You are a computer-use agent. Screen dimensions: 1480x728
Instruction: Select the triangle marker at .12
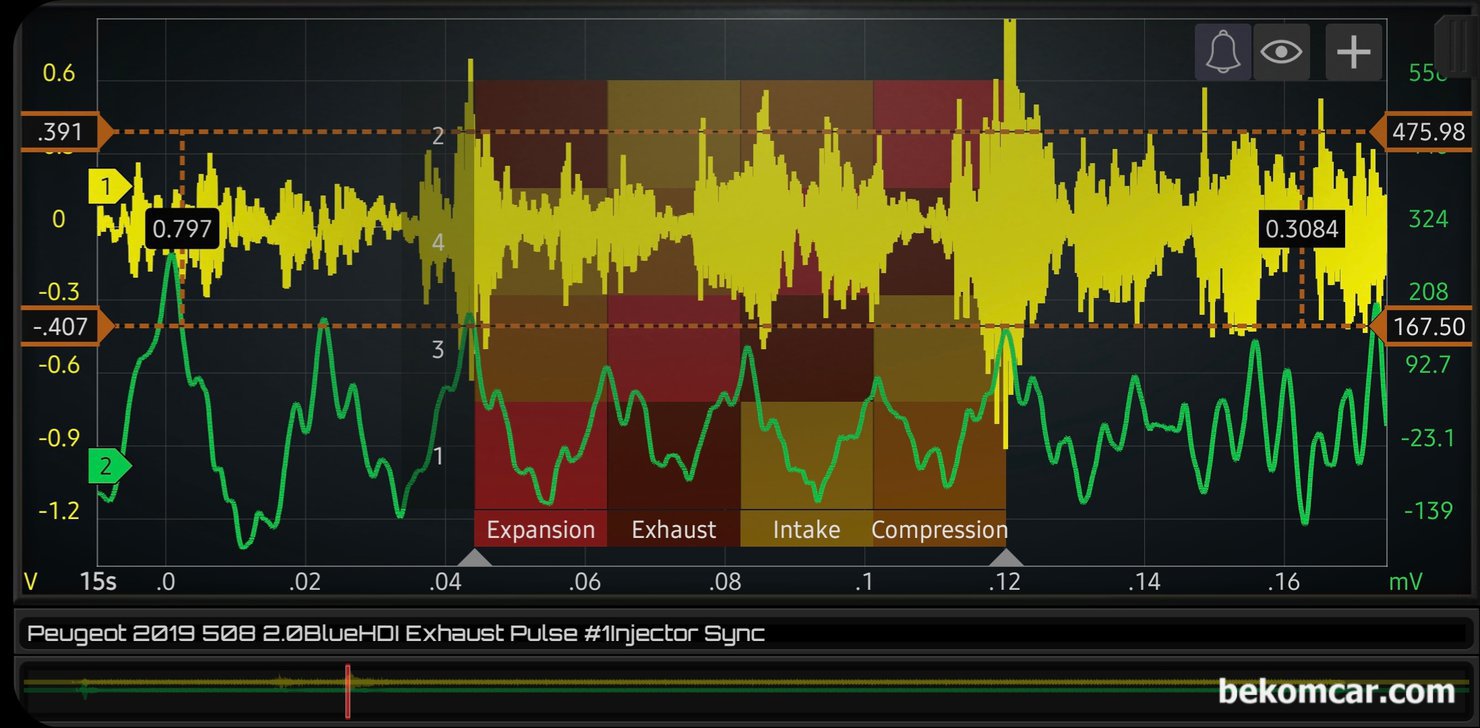pos(1006,557)
